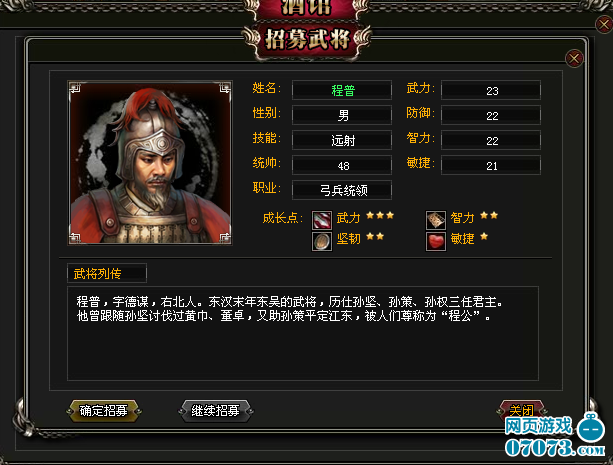Viewport: 613px width, 465px height.
Task: Click the 网页游戏 mascot logo icon
Action: 591,428
